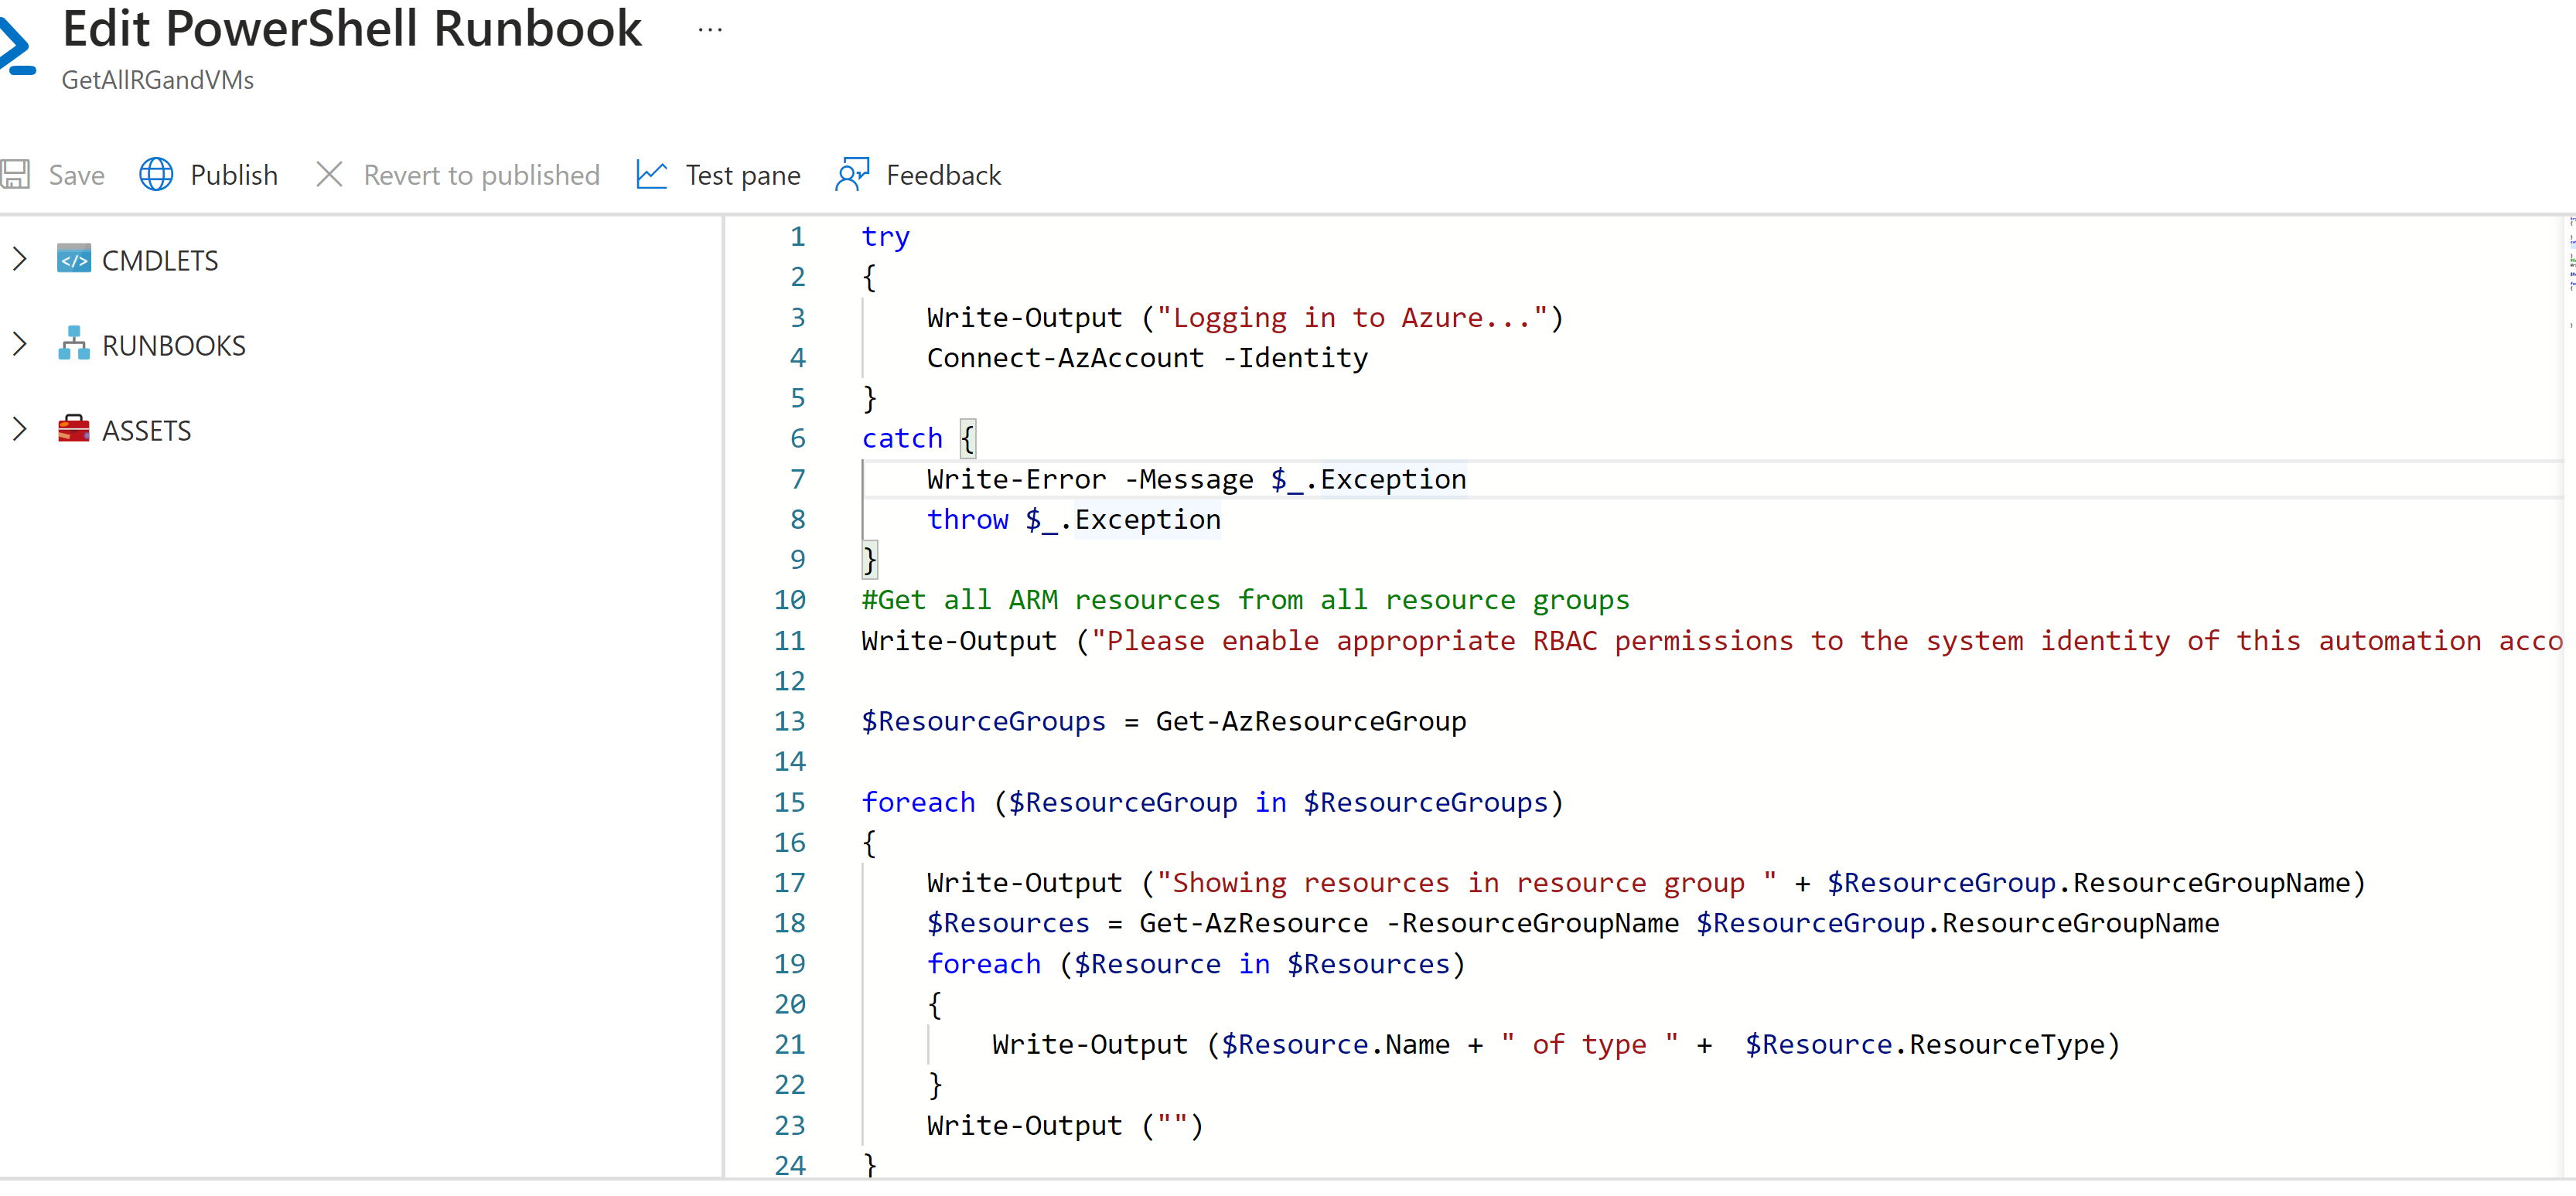The width and height of the screenshot is (2576, 1196).
Task: Expand the ASSETS tree node
Action: 19,429
